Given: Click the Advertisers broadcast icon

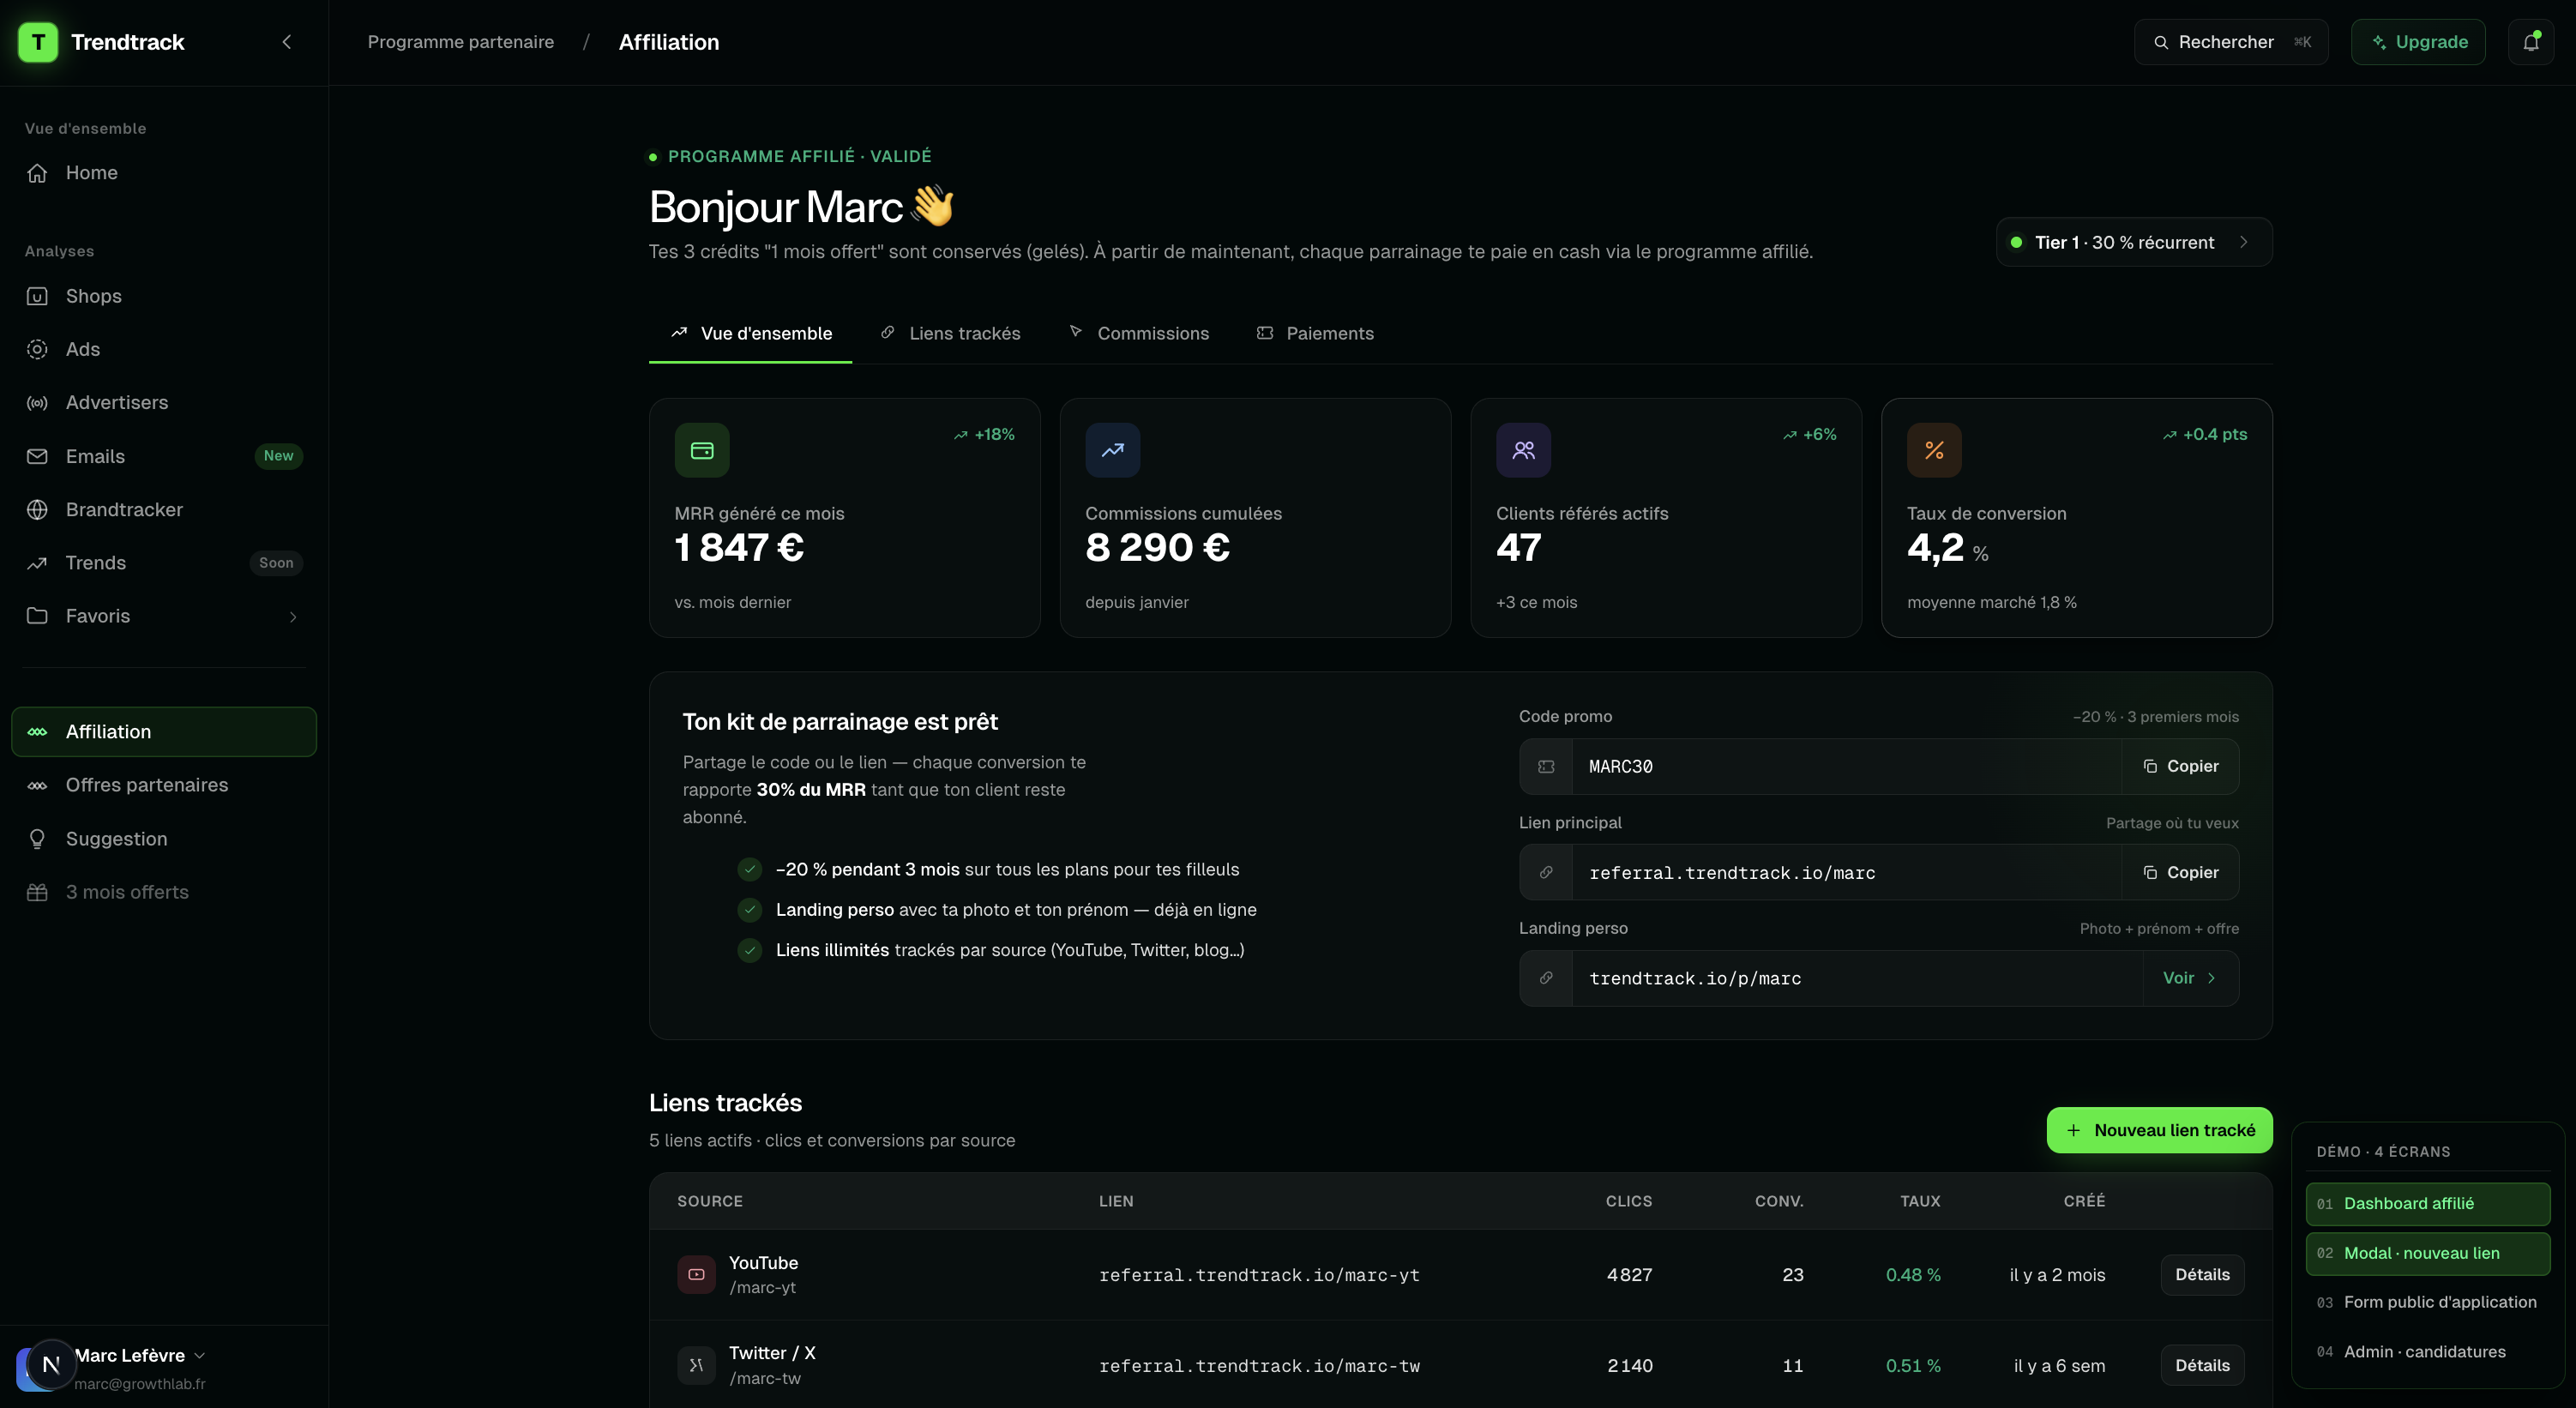Looking at the screenshot, I should click(37, 403).
